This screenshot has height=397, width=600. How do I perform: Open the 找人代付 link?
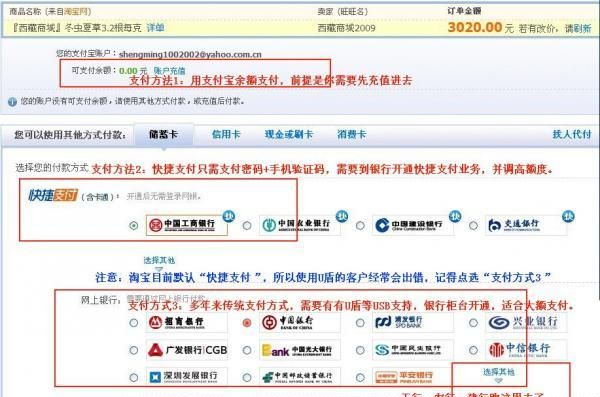pyautogui.click(x=572, y=134)
